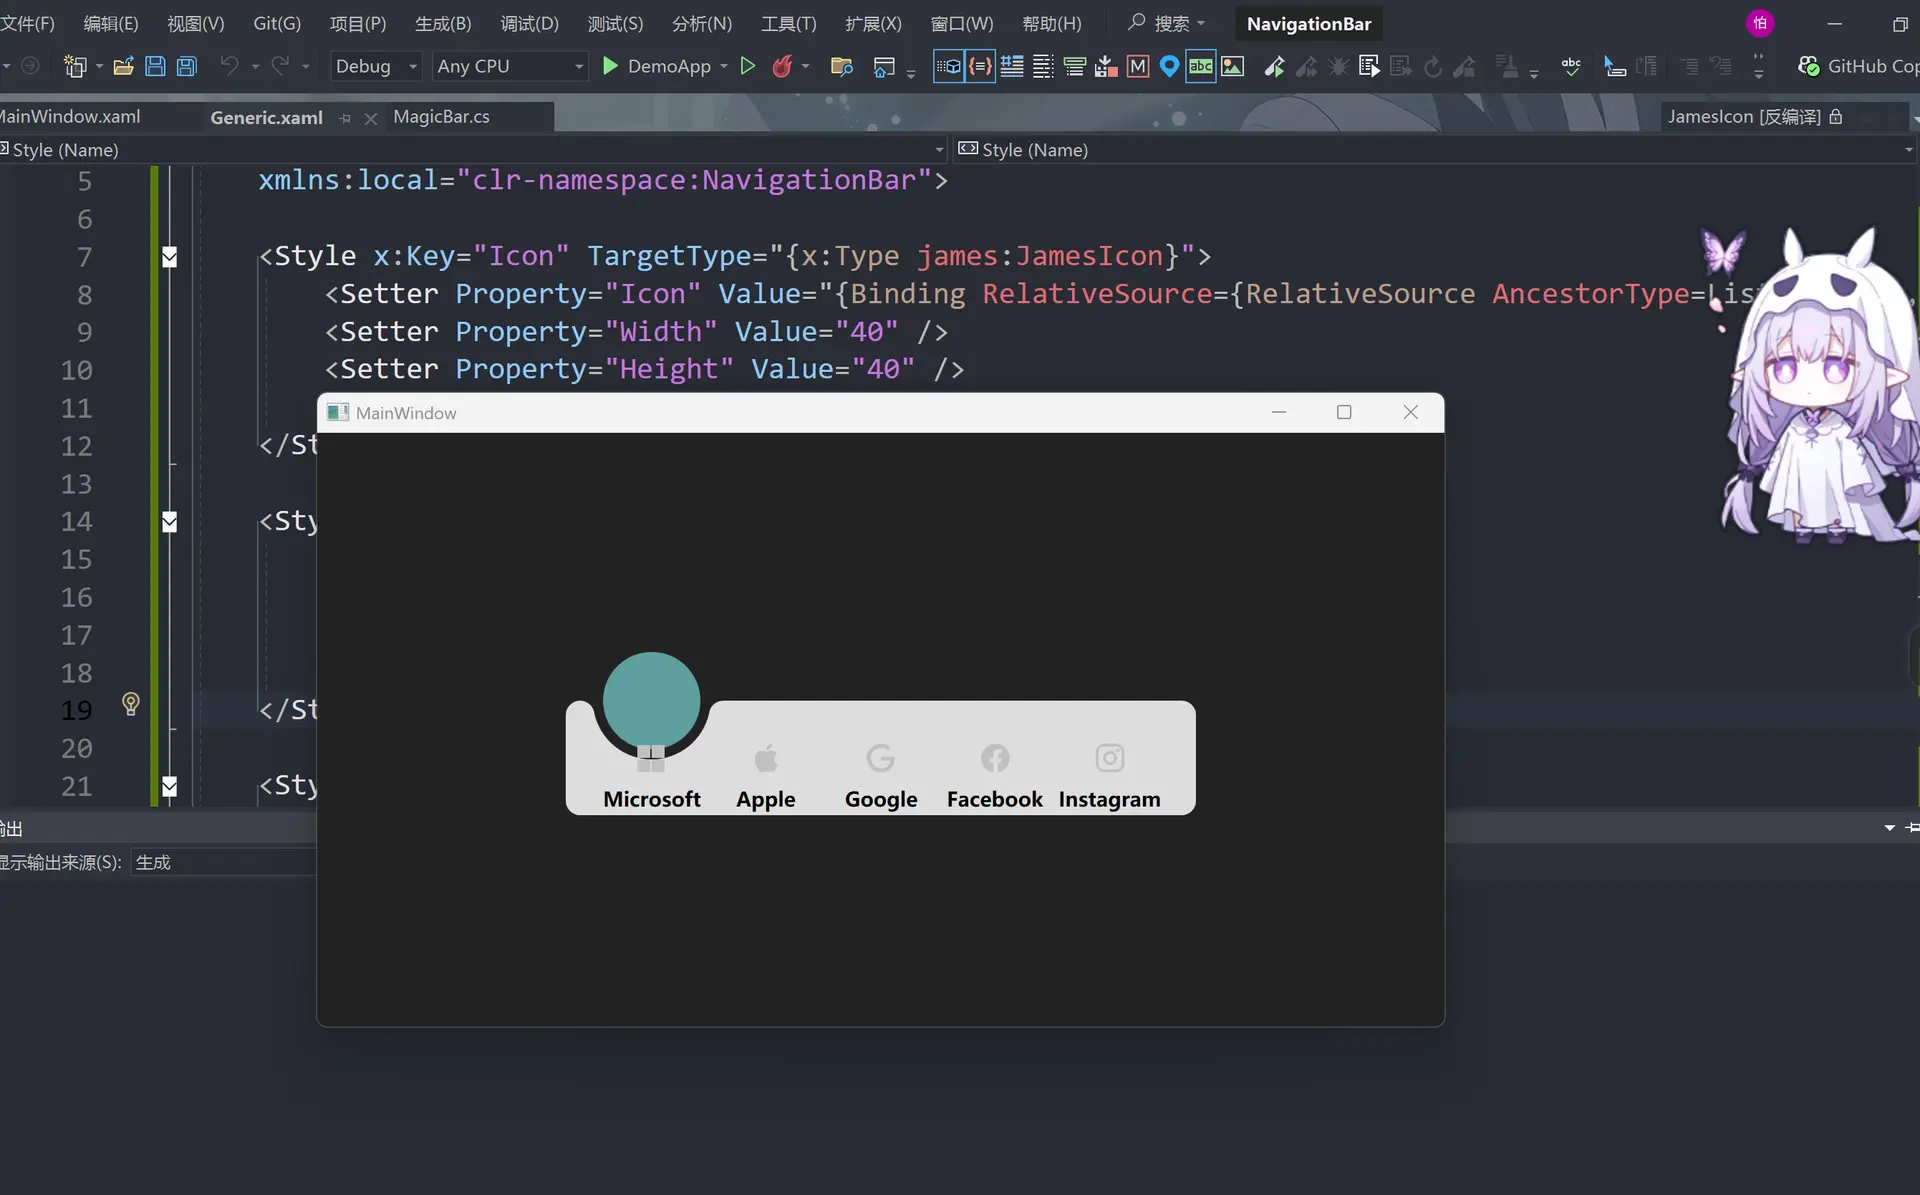Open the Any CPU platform dropdown
Screen dimensions: 1920x1195
[x=510, y=66]
